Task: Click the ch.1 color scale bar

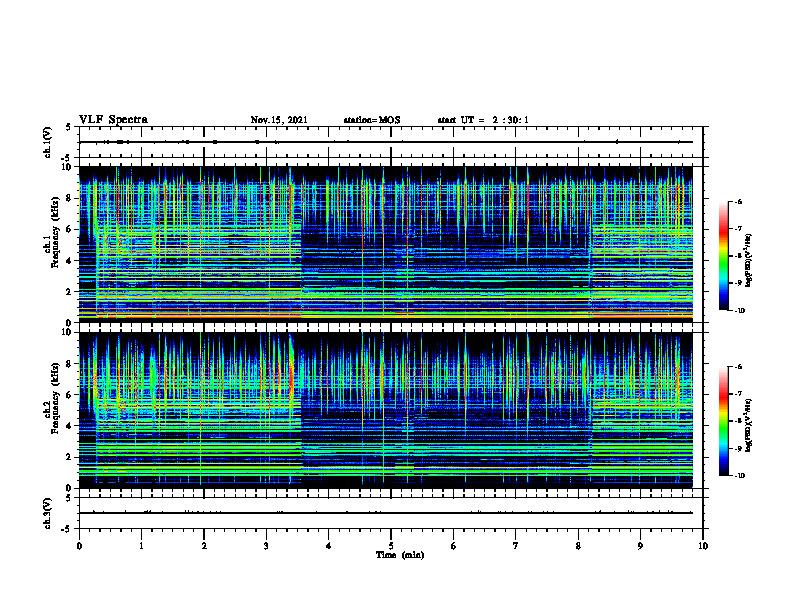Action: [723, 256]
